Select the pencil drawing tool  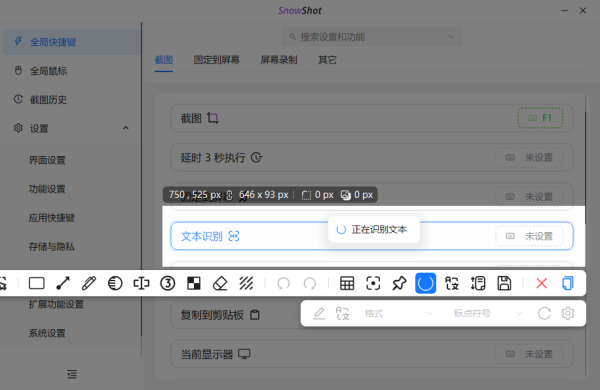[89, 284]
